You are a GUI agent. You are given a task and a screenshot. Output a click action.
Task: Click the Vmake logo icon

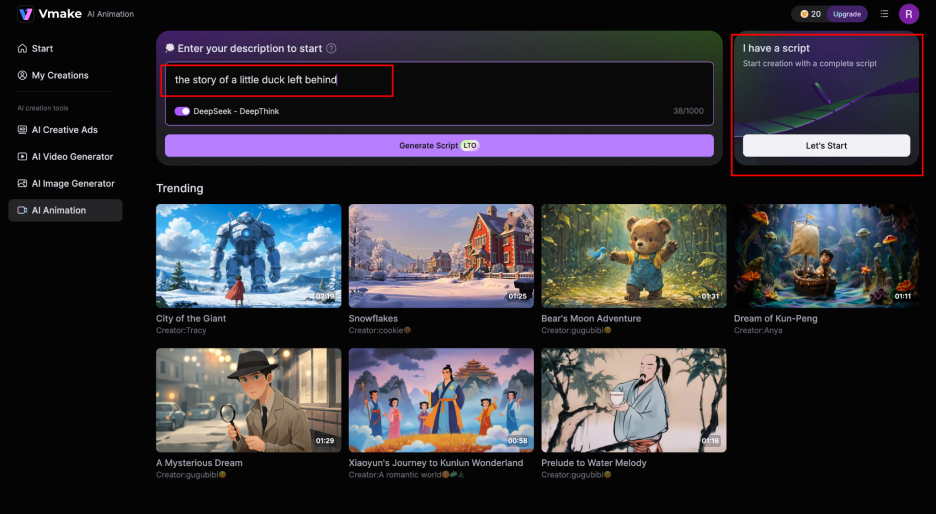click(25, 14)
